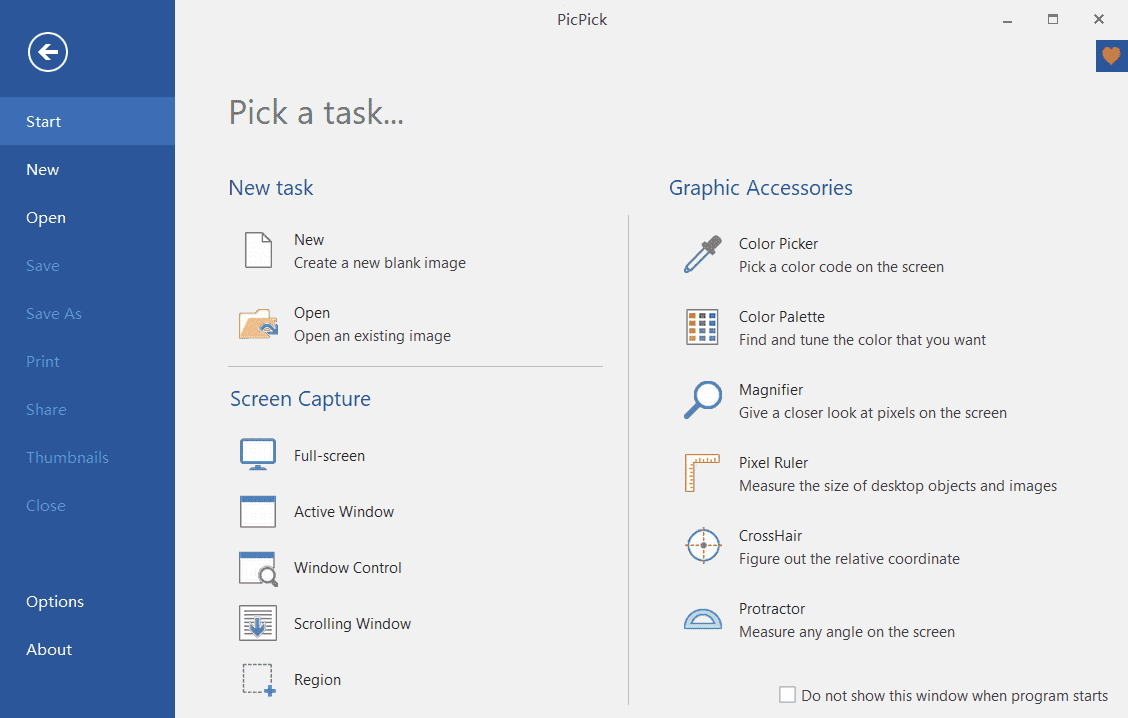
Task: Click 'Give a closer look at pixels' text
Action: [x=873, y=413]
